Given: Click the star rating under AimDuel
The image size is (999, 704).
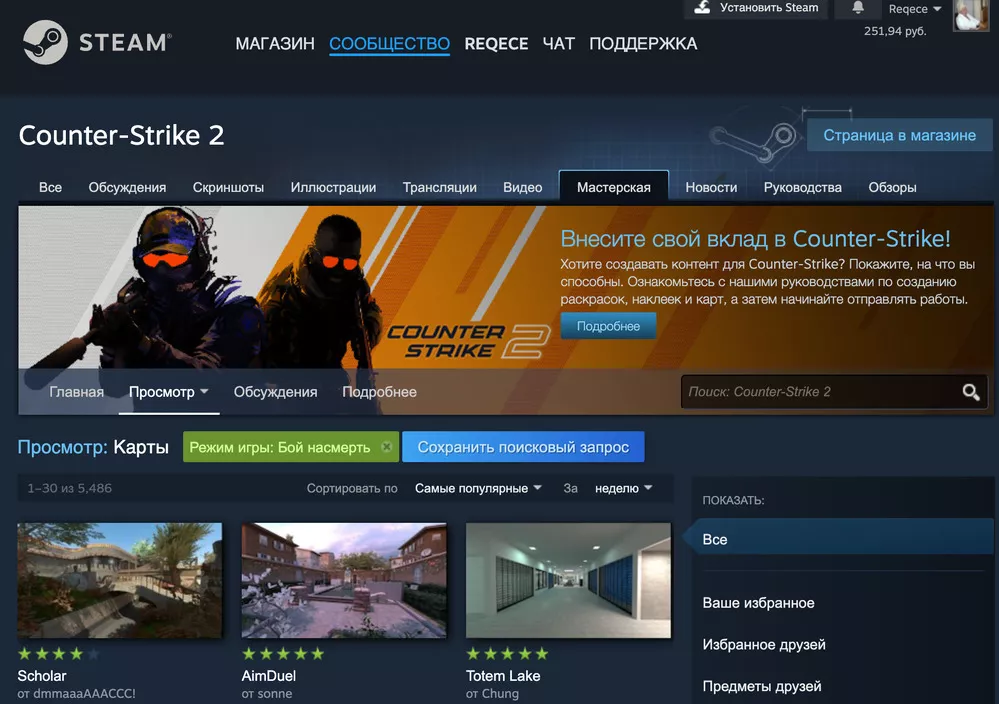Looking at the screenshot, I should pyautogui.click(x=283, y=653).
